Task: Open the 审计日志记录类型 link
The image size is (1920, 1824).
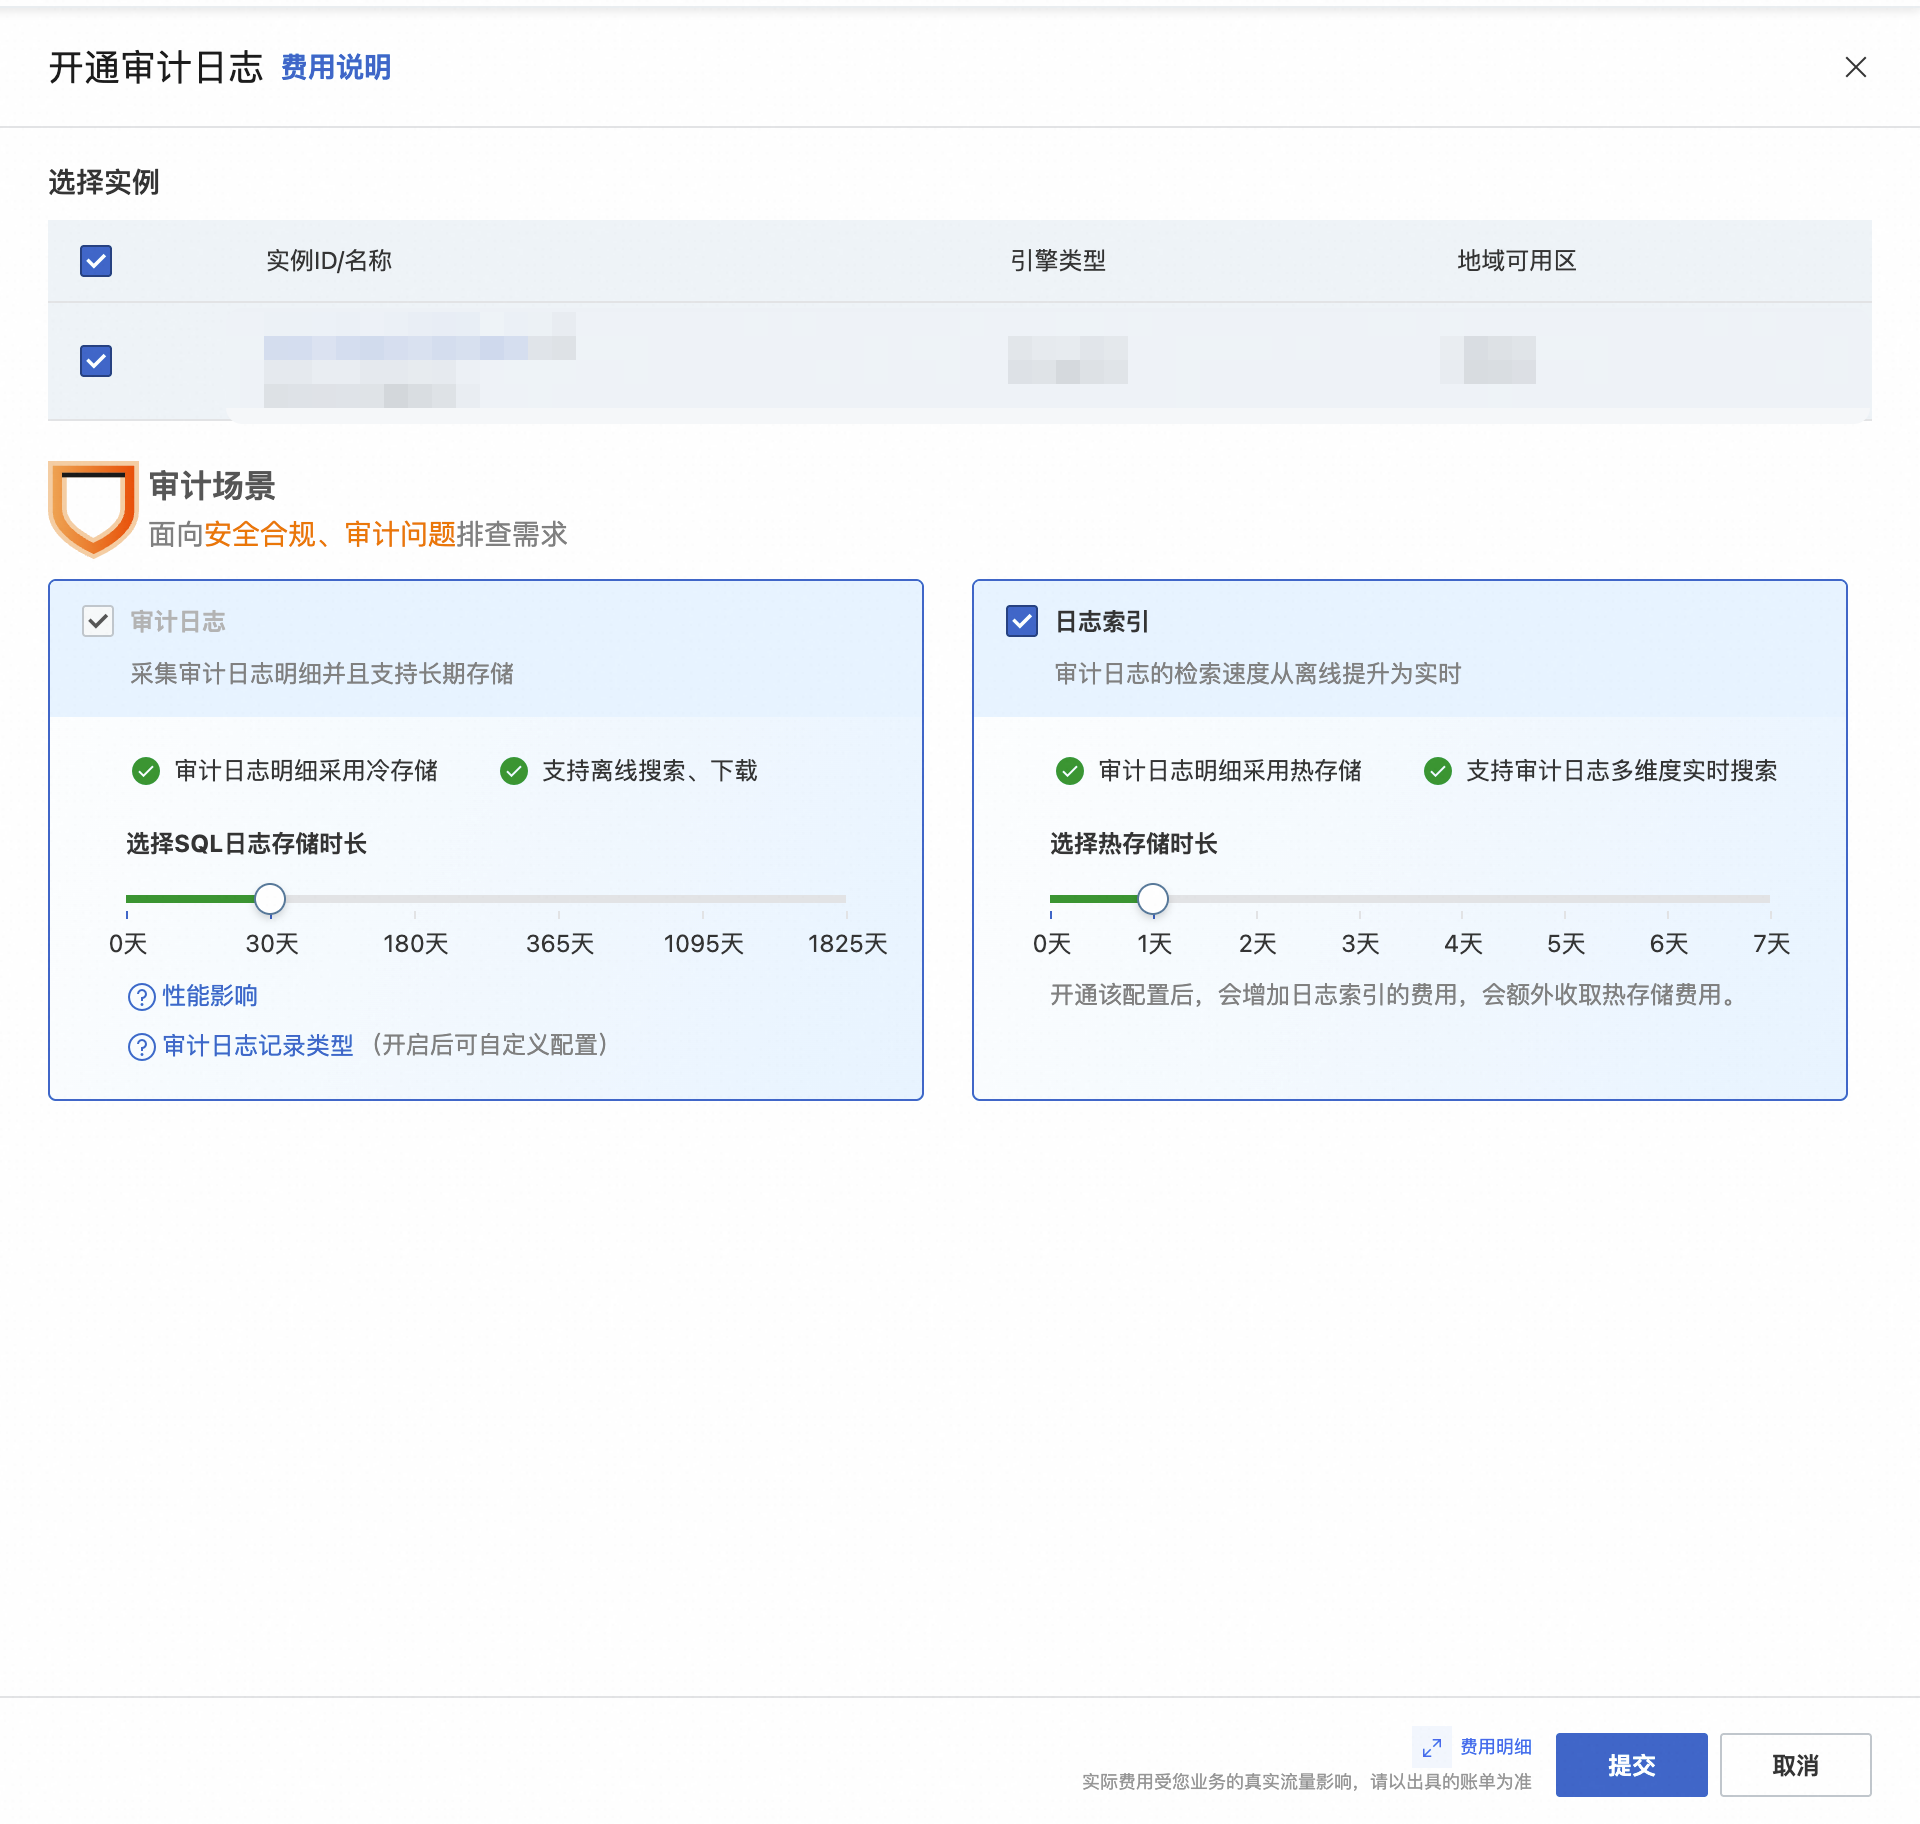Action: tap(258, 1046)
